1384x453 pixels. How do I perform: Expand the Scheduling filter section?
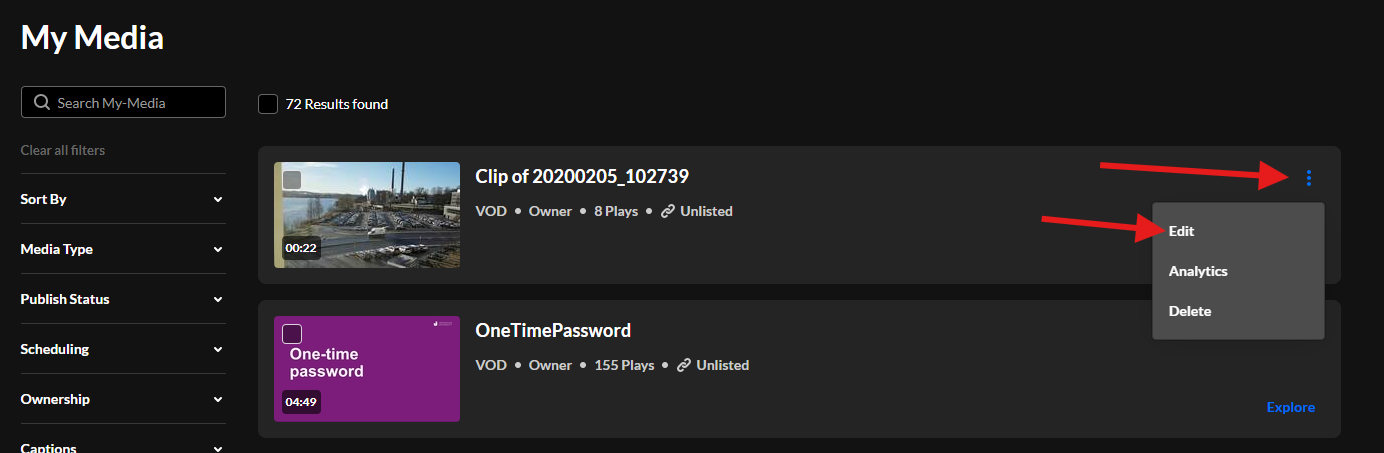pyautogui.click(x=218, y=349)
